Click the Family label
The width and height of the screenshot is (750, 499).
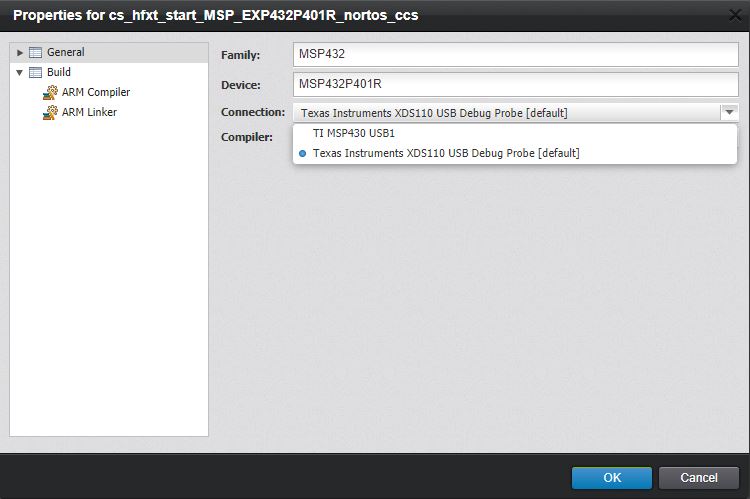pos(241,55)
